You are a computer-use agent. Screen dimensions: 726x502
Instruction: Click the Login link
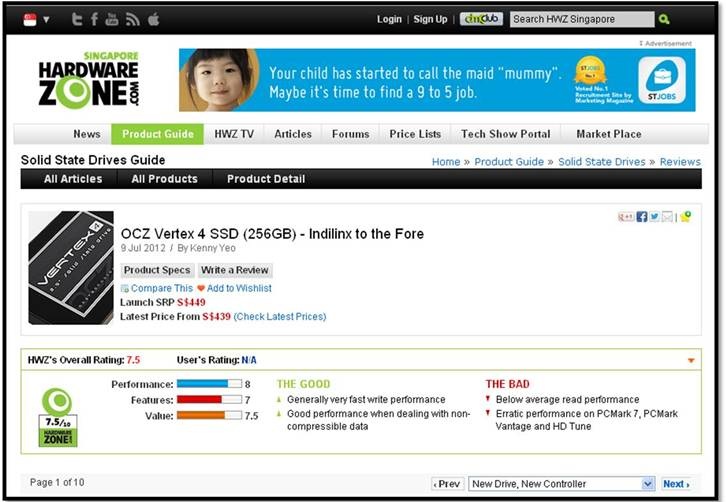389,19
